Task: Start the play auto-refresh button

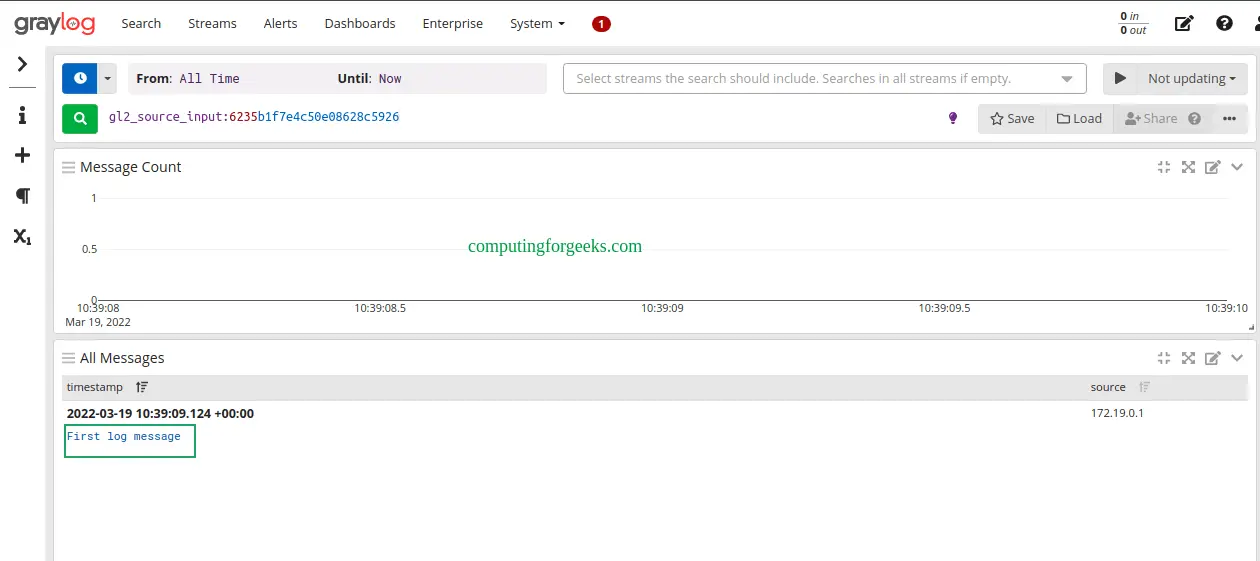Action: [x=1120, y=78]
